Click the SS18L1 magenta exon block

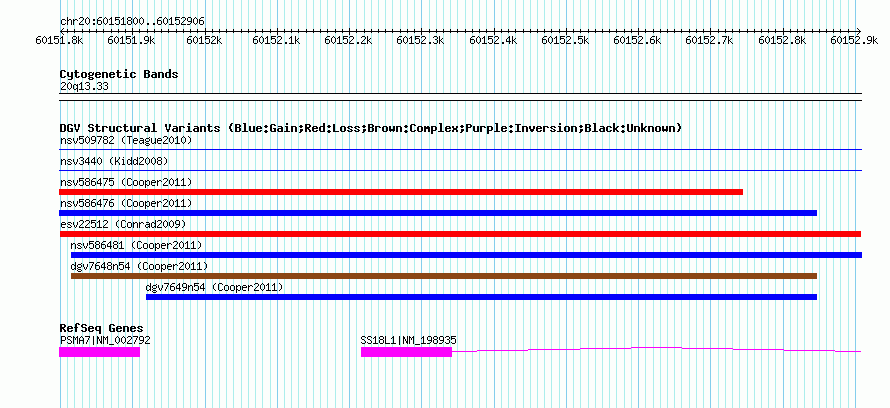pos(406,352)
